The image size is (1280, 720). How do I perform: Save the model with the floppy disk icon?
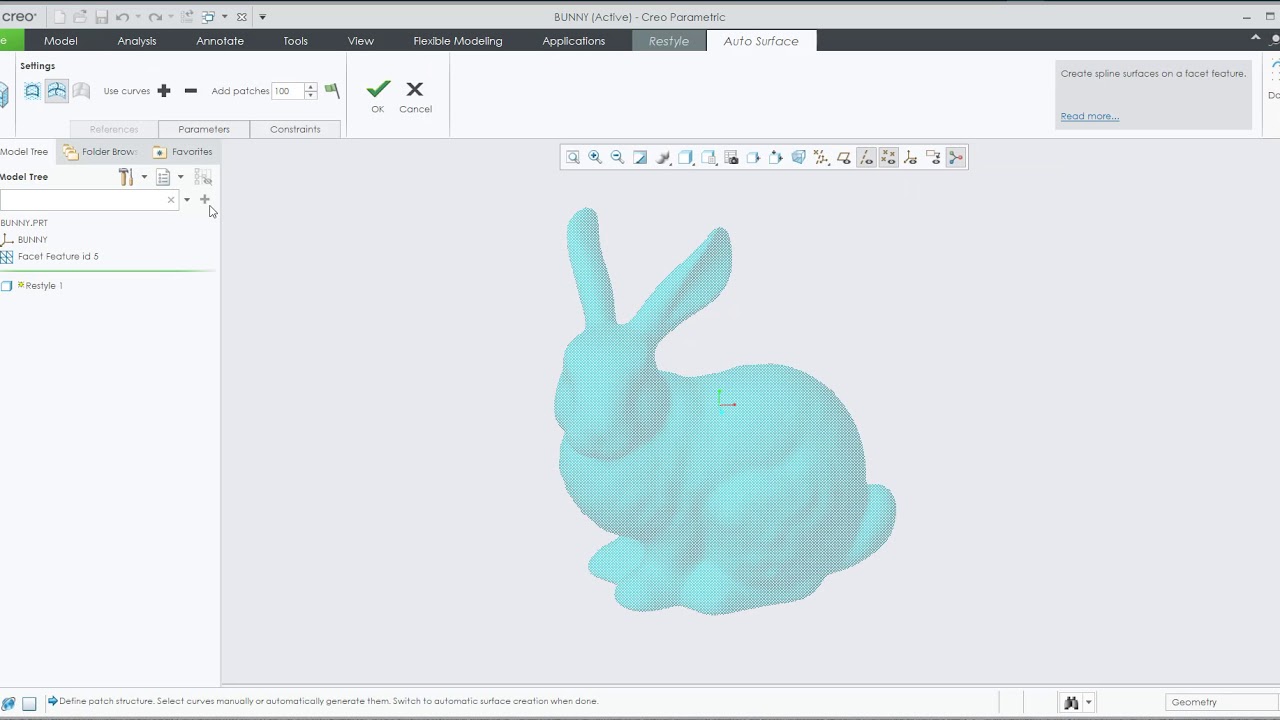tap(101, 17)
